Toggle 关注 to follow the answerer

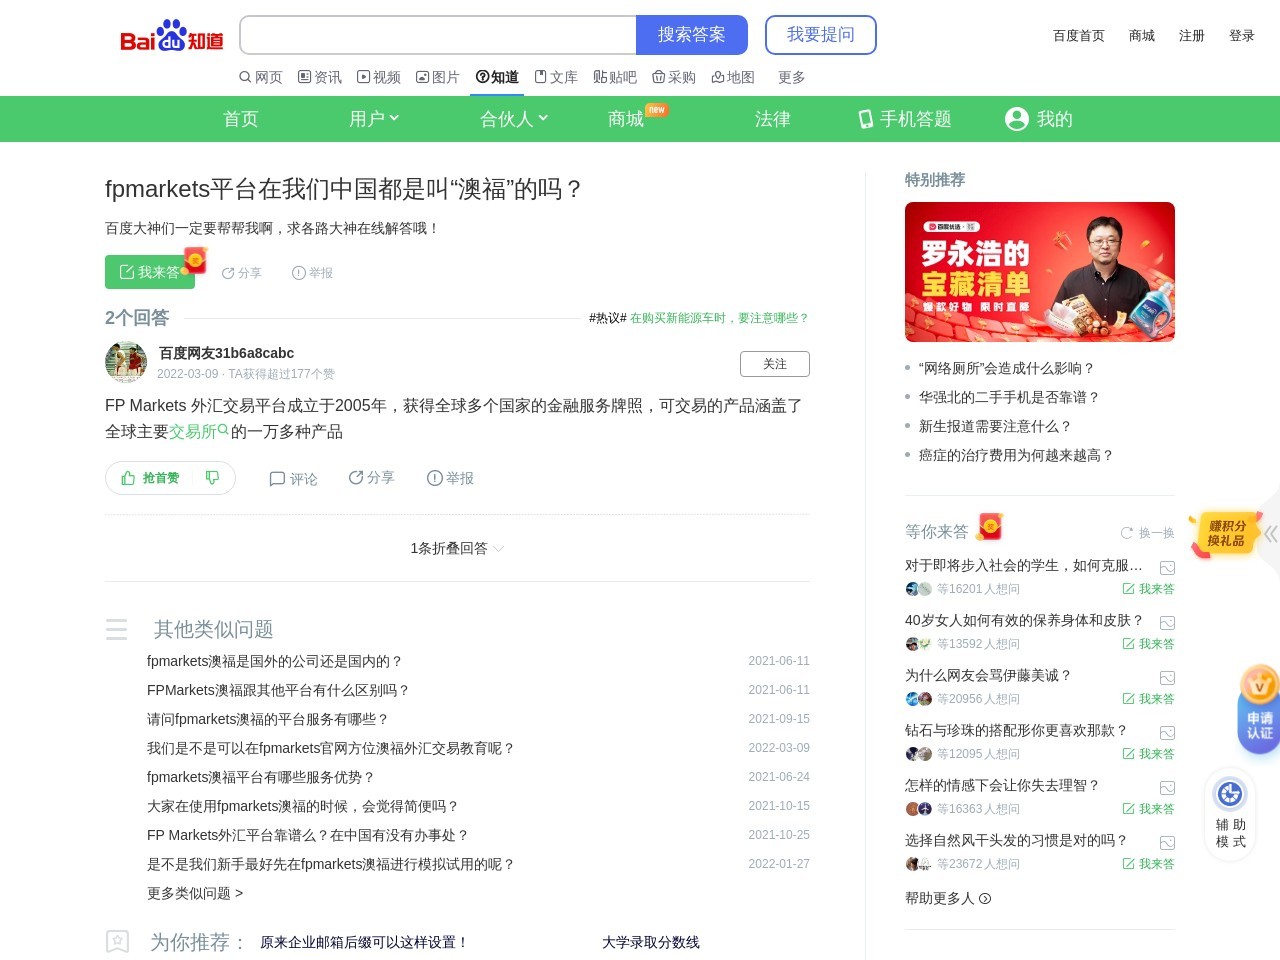pos(775,364)
